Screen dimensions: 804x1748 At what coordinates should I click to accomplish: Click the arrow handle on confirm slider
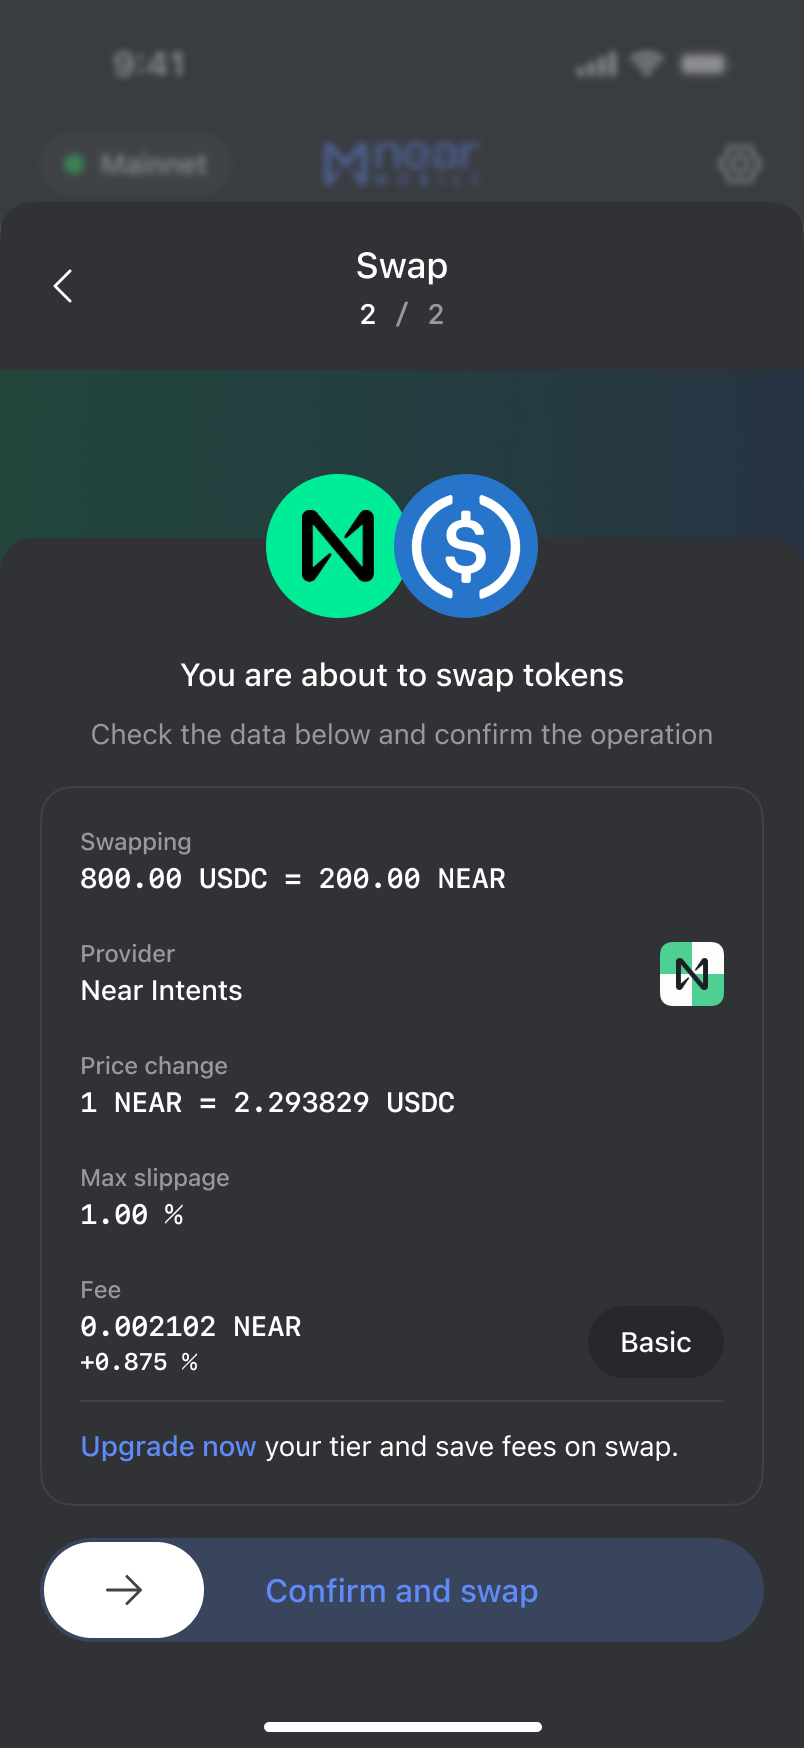124,1590
